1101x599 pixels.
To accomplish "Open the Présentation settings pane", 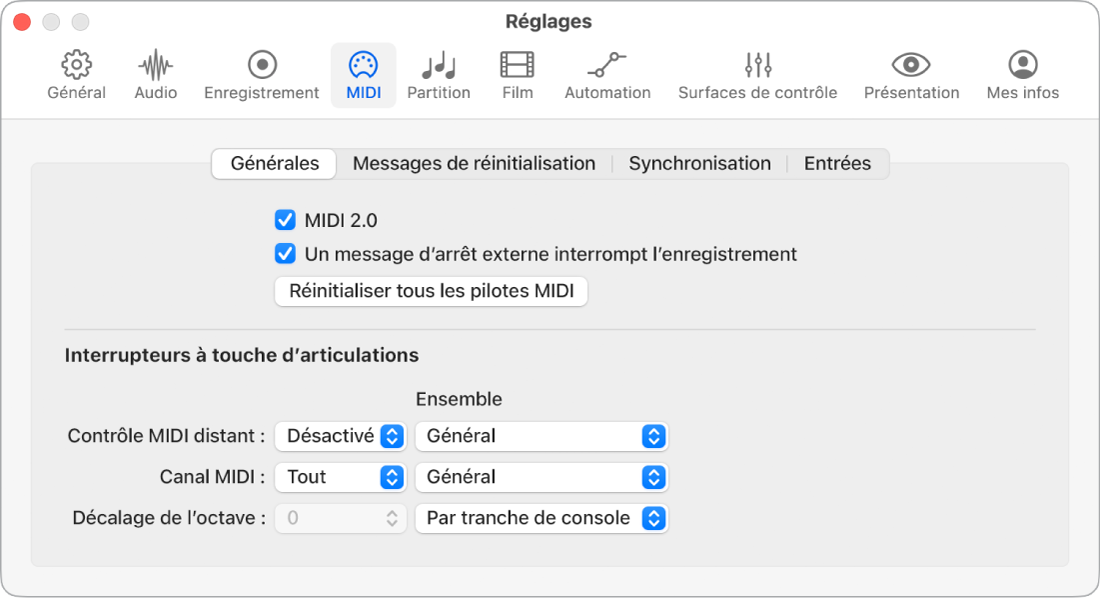I will click(x=911, y=74).
